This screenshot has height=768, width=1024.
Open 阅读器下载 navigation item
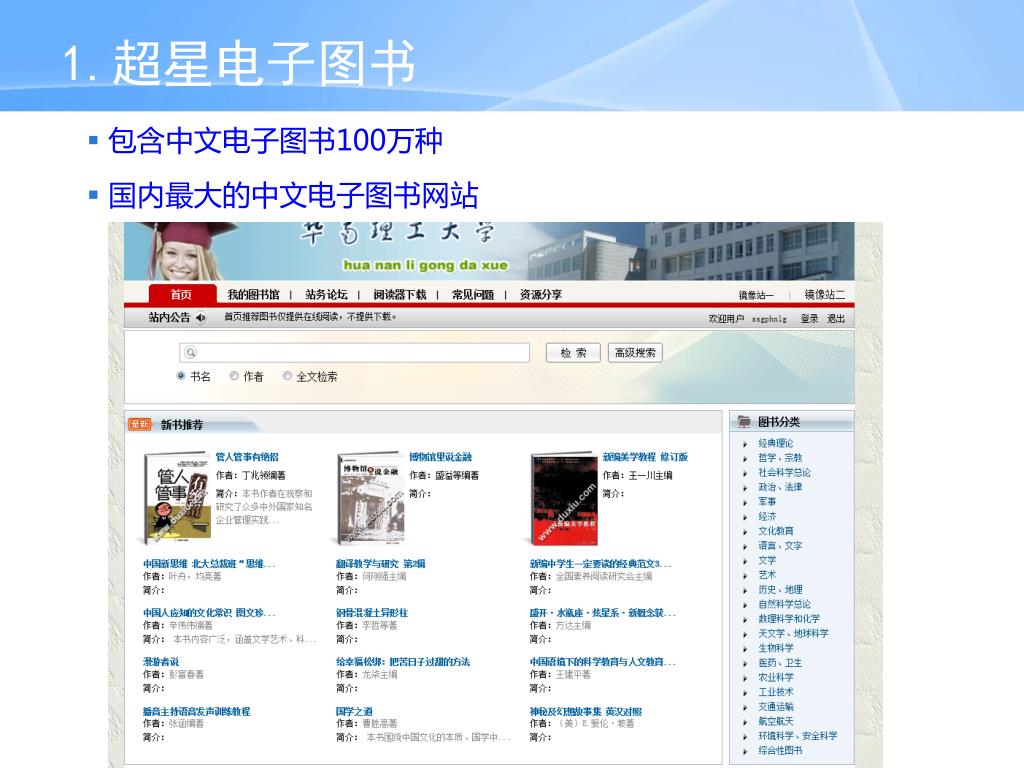pos(400,295)
